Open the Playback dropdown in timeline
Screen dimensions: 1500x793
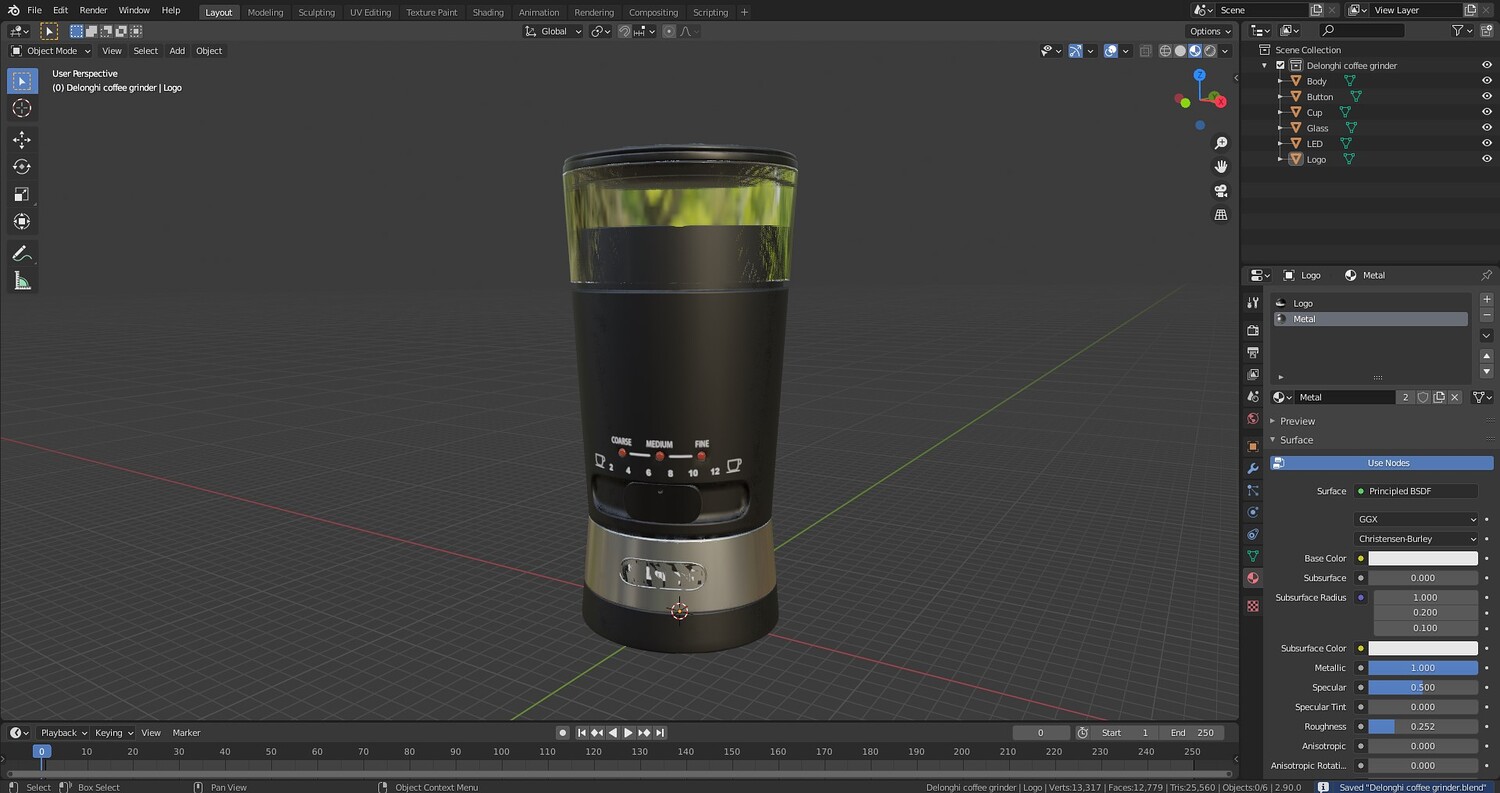pos(63,733)
